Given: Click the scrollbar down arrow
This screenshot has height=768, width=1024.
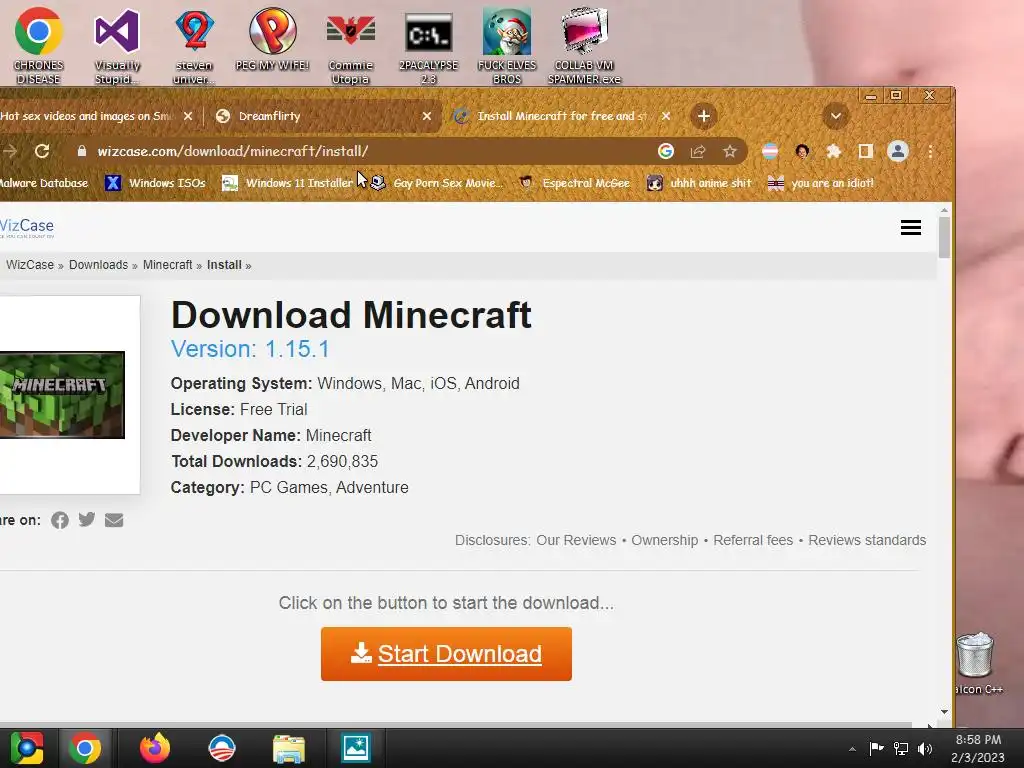Looking at the screenshot, I should [x=944, y=712].
